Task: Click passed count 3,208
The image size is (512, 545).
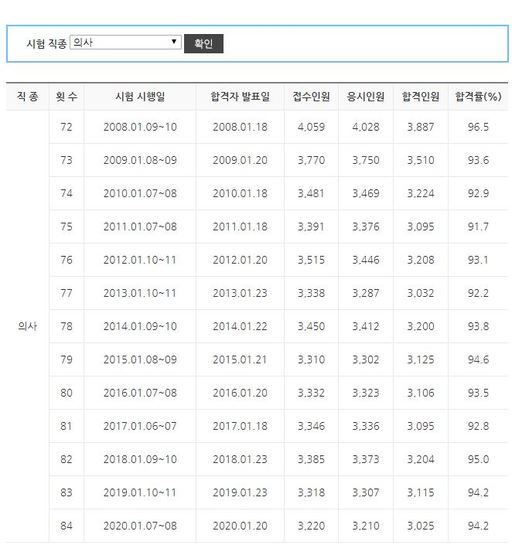Action: point(421,260)
